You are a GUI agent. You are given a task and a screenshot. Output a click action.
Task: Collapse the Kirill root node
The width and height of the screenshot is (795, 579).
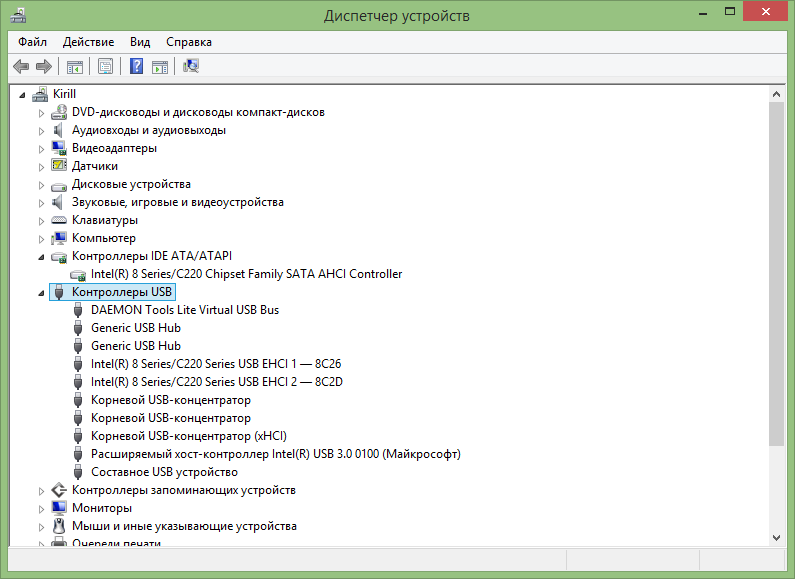[22, 95]
